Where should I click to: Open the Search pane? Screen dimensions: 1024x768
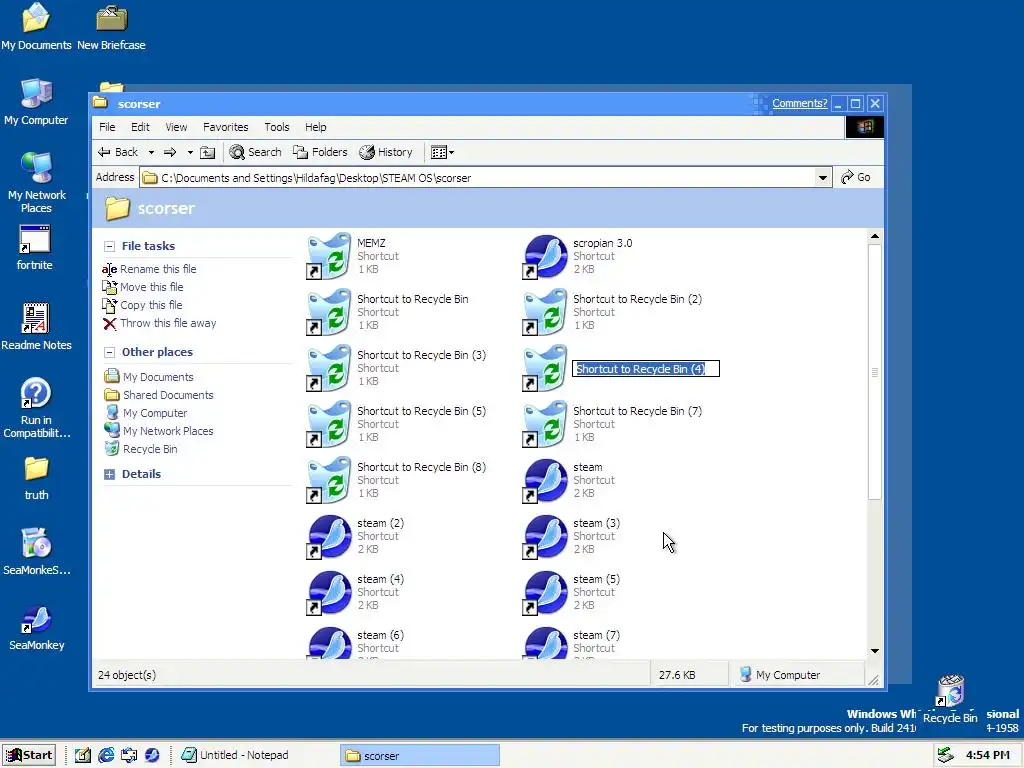255,152
